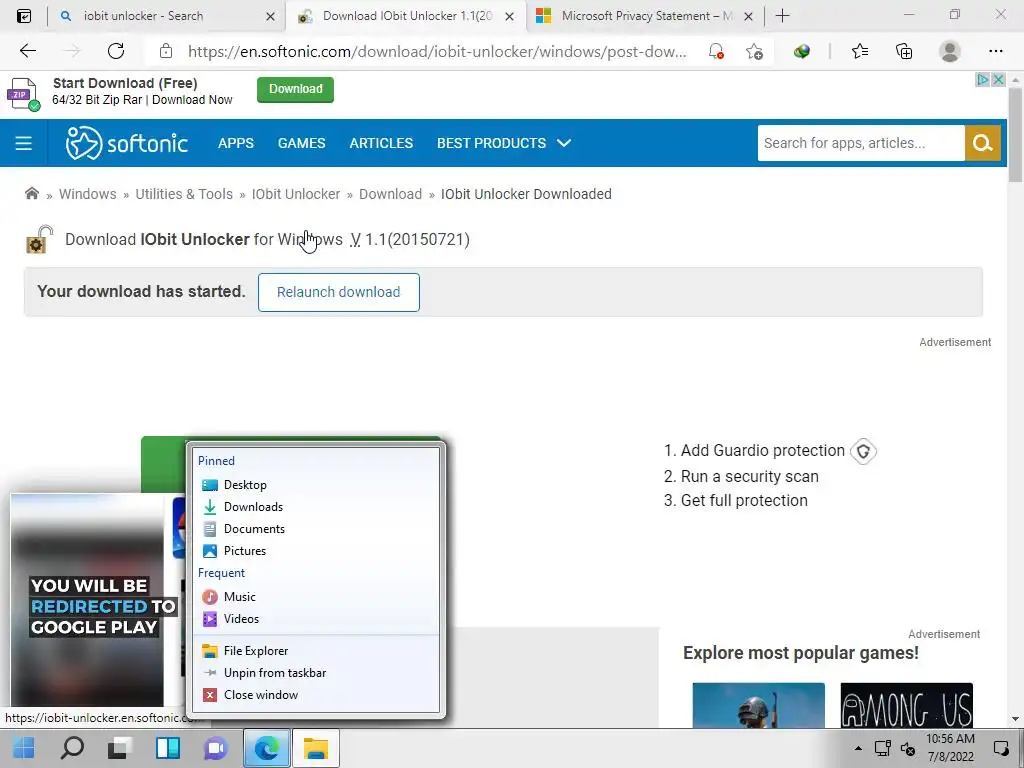Open the ARTICLES menu
This screenshot has width=1024, height=768.
coord(381,143)
